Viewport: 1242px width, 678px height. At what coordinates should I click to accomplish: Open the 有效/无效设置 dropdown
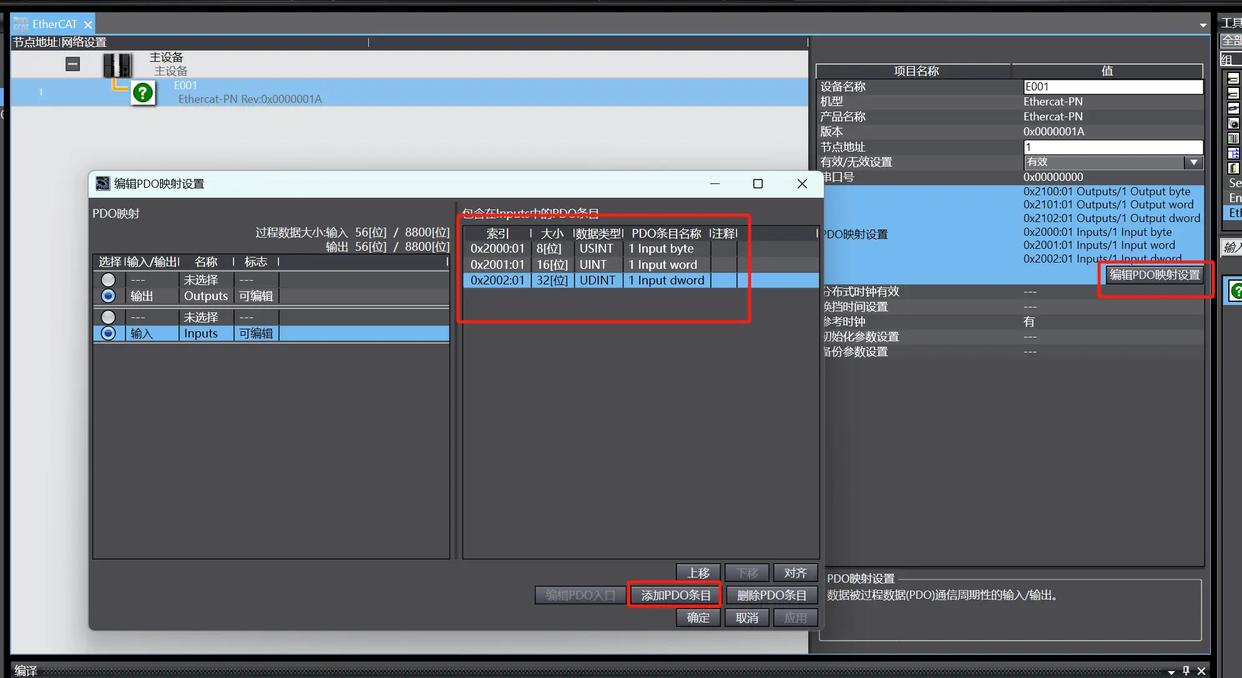(x=1193, y=162)
